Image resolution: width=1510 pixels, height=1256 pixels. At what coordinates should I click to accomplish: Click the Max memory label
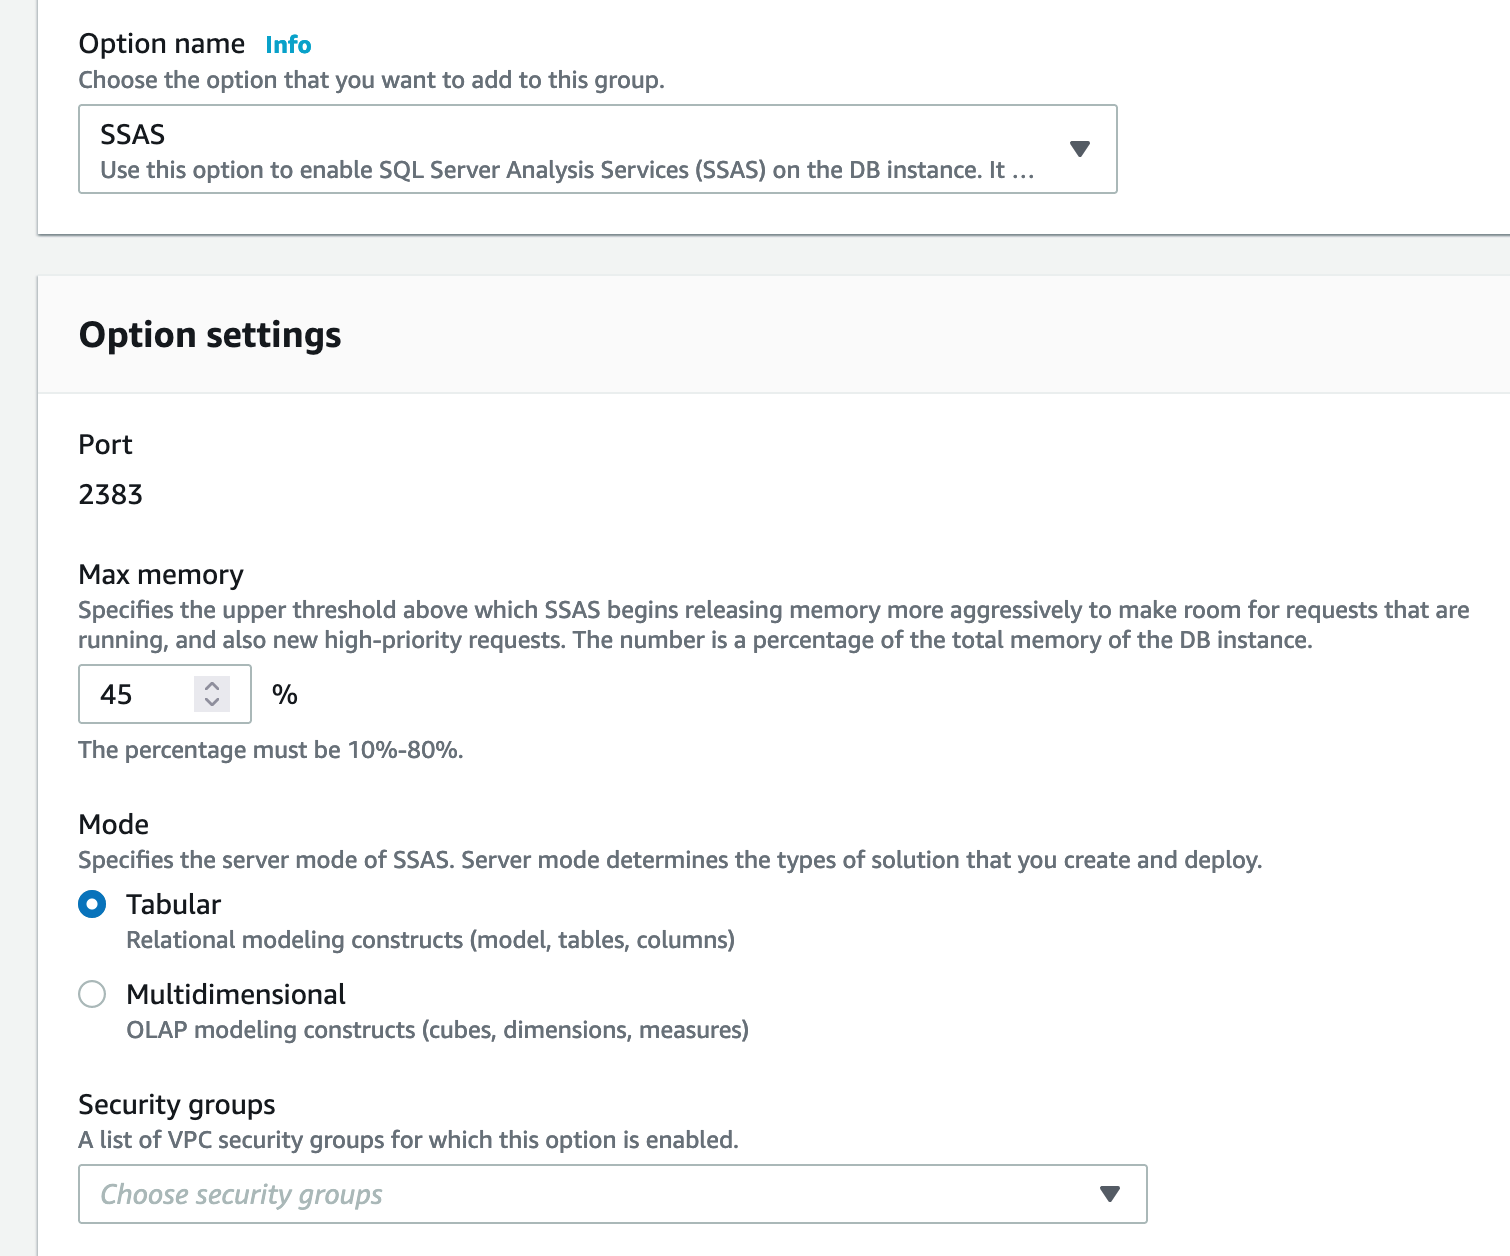(x=161, y=574)
